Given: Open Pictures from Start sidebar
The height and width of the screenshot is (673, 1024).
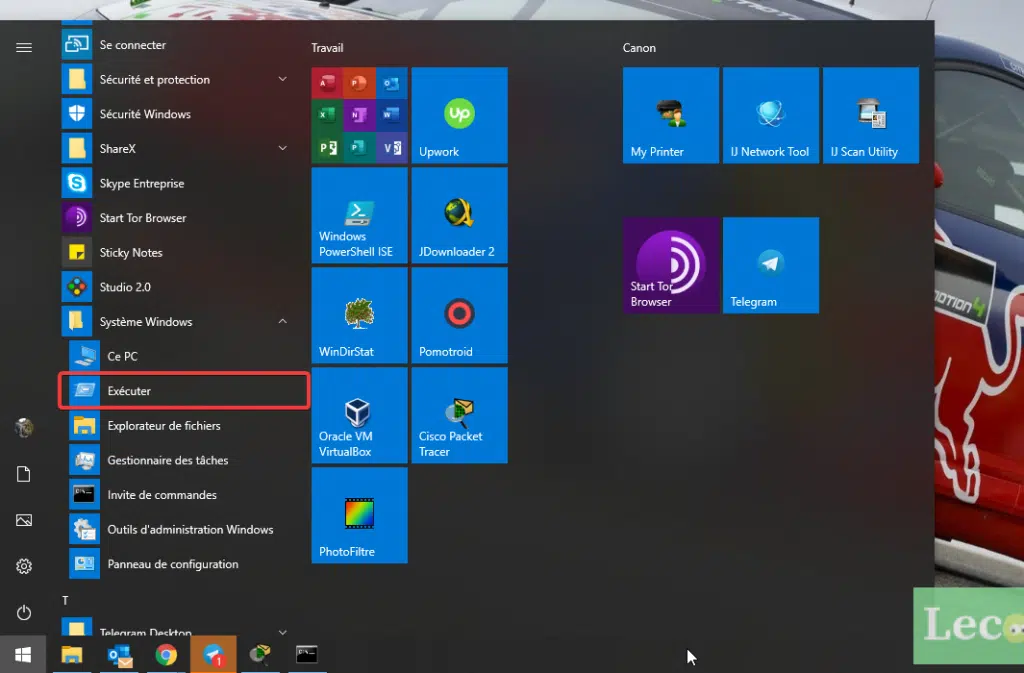Looking at the screenshot, I should [x=24, y=520].
